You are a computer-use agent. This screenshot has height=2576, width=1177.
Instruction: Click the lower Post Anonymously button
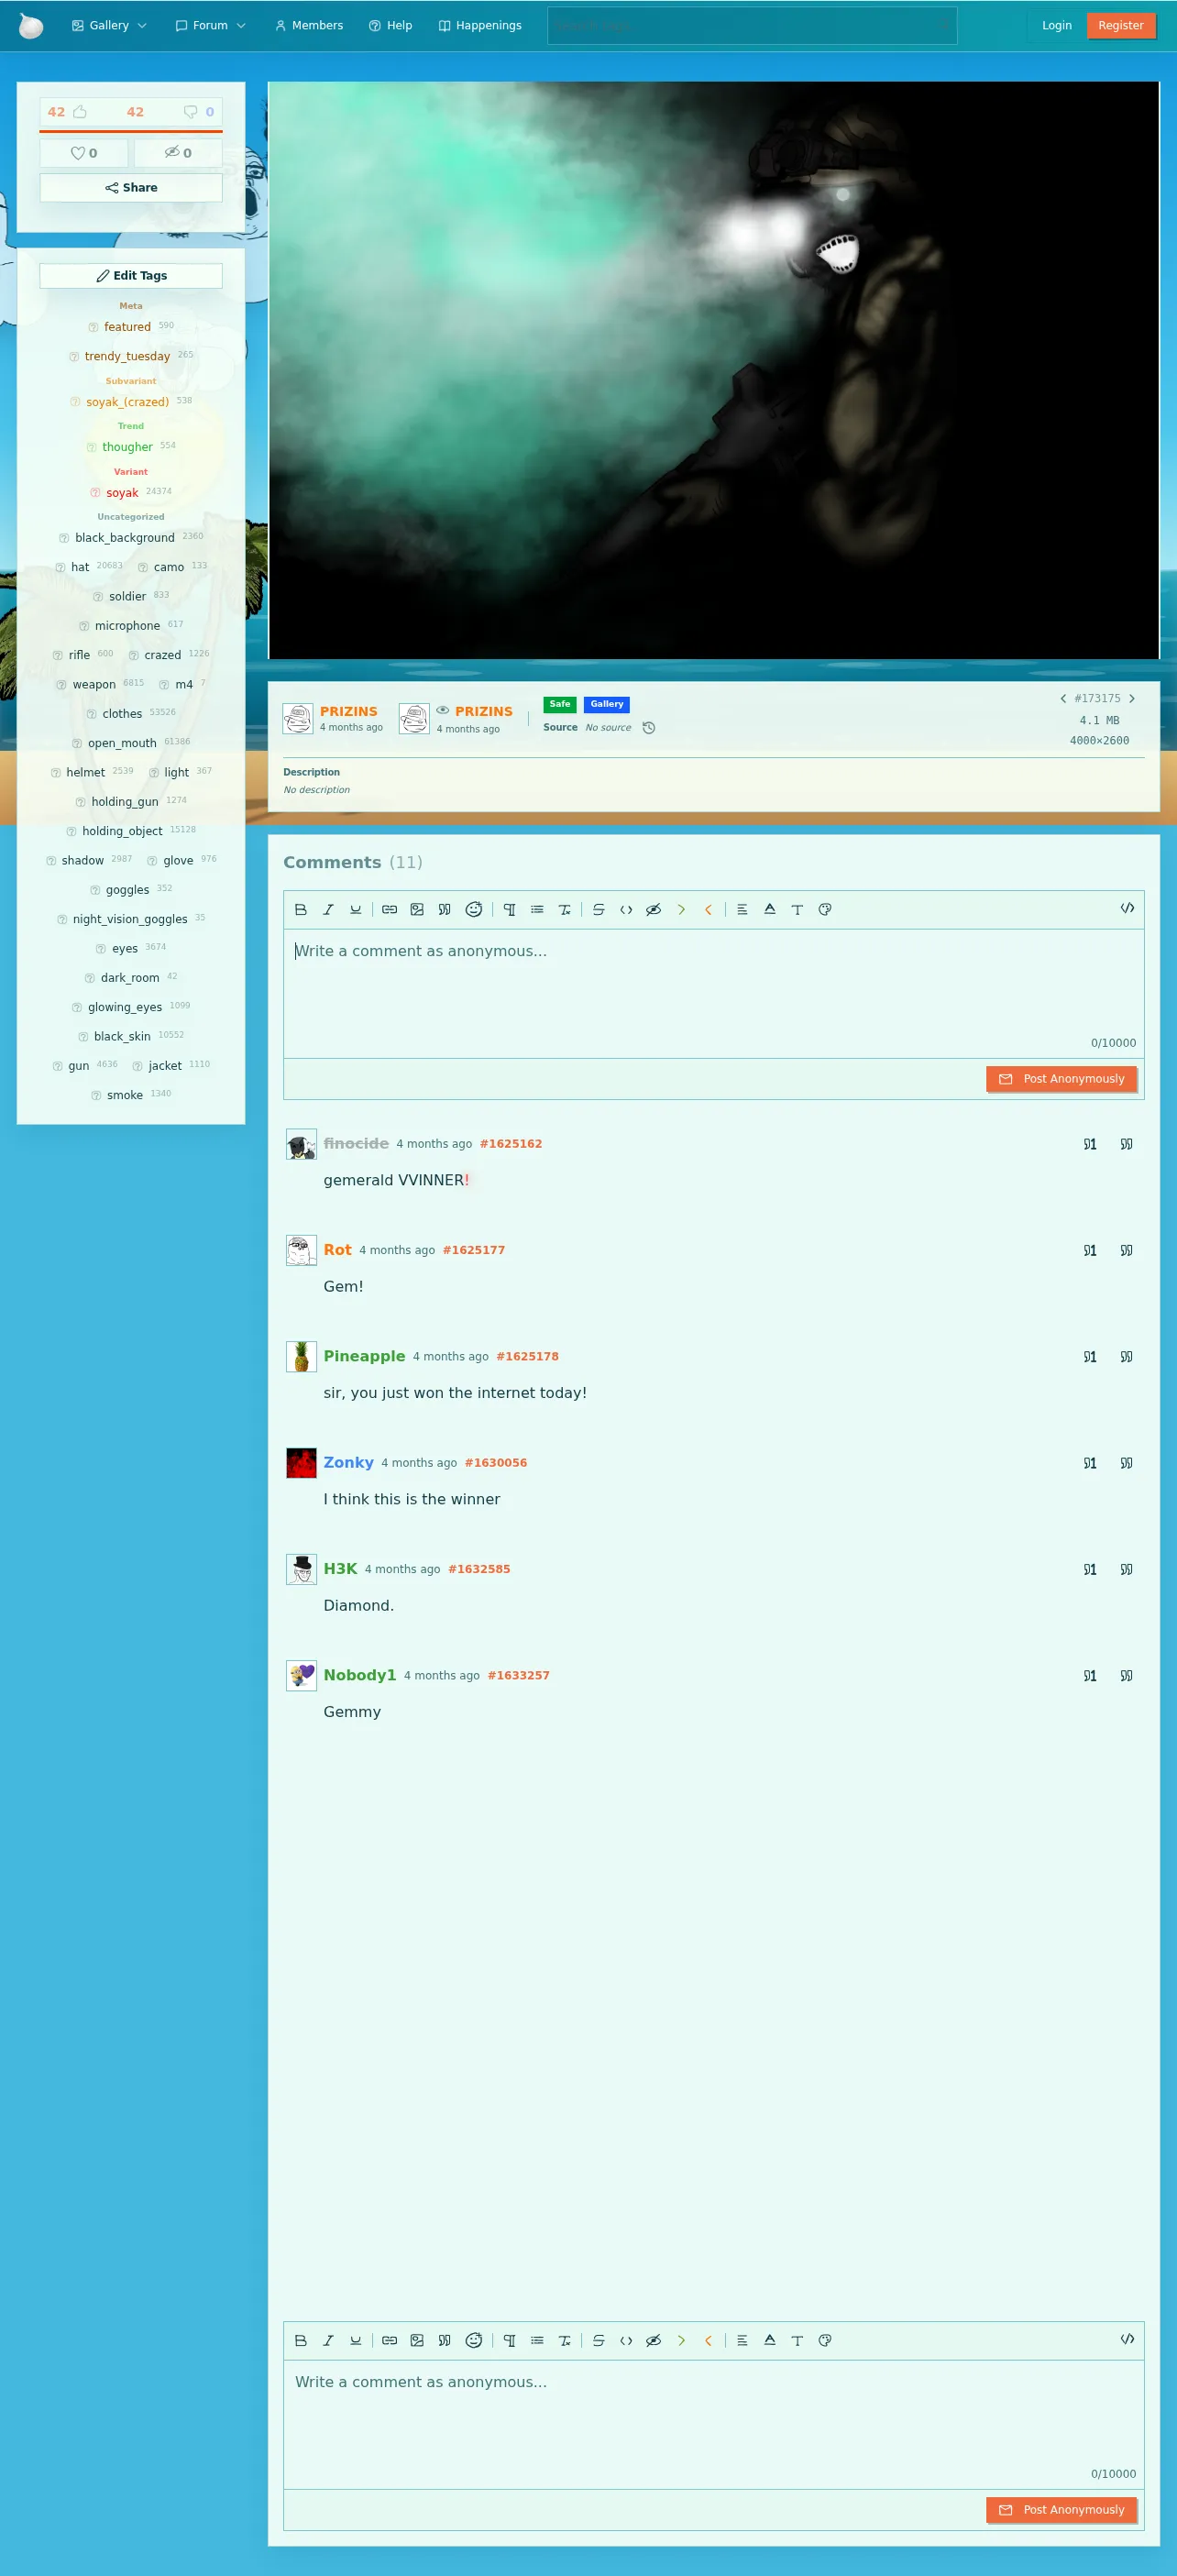pyautogui.click(x=1061, y=2510)
